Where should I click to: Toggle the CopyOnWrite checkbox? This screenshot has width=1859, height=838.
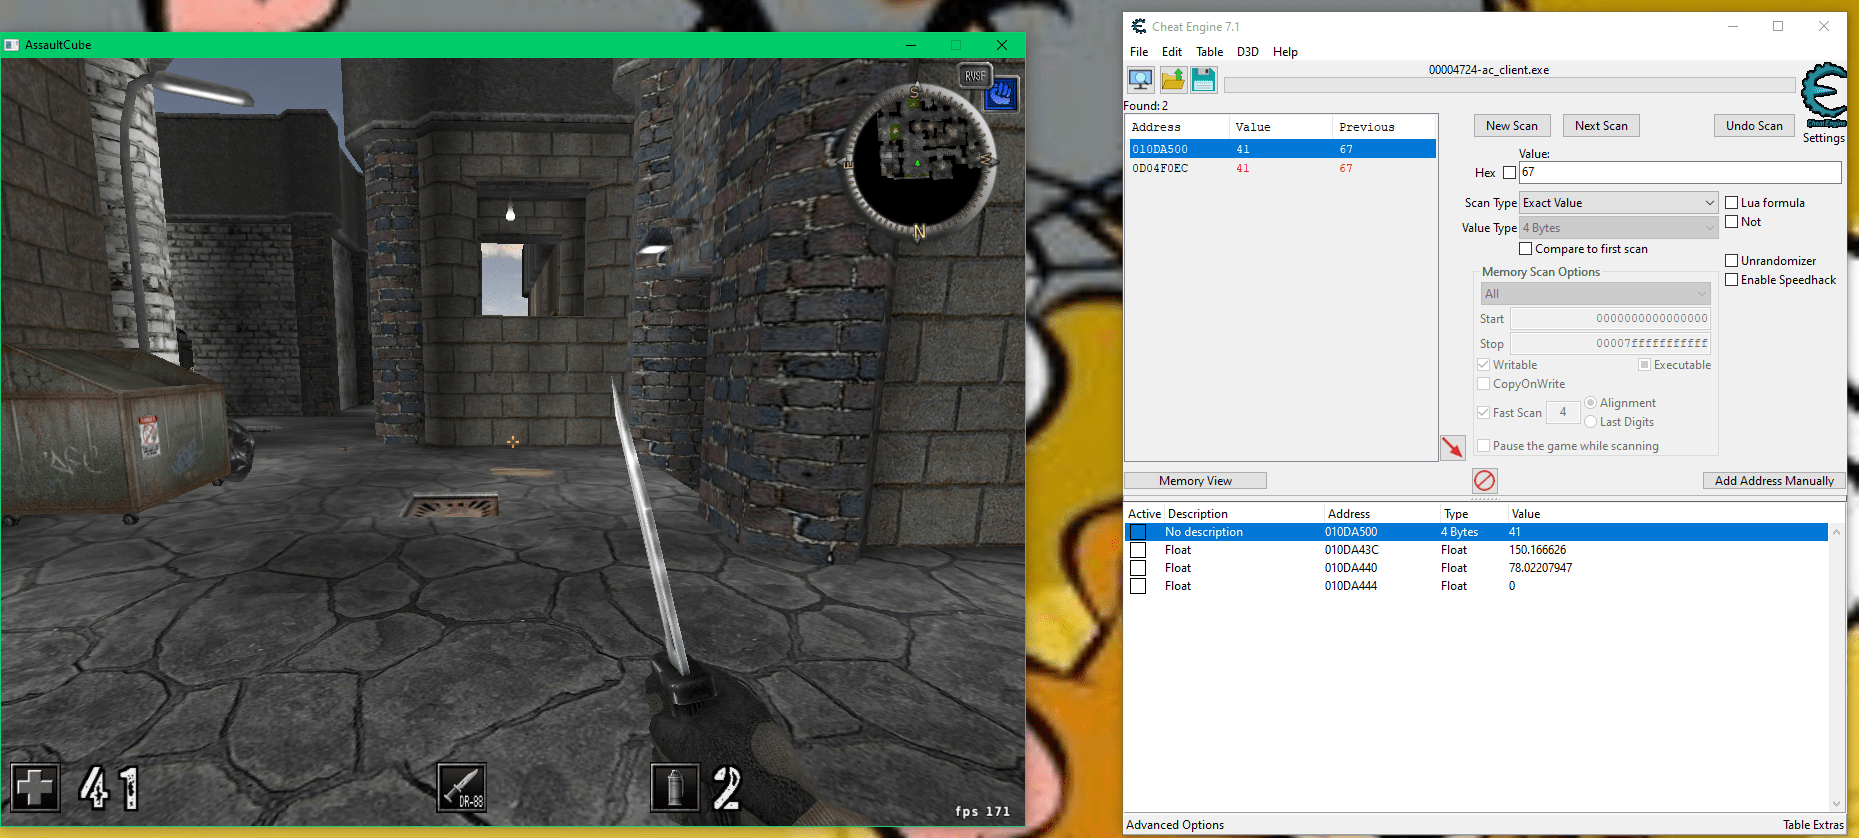tap(1483, 384)
